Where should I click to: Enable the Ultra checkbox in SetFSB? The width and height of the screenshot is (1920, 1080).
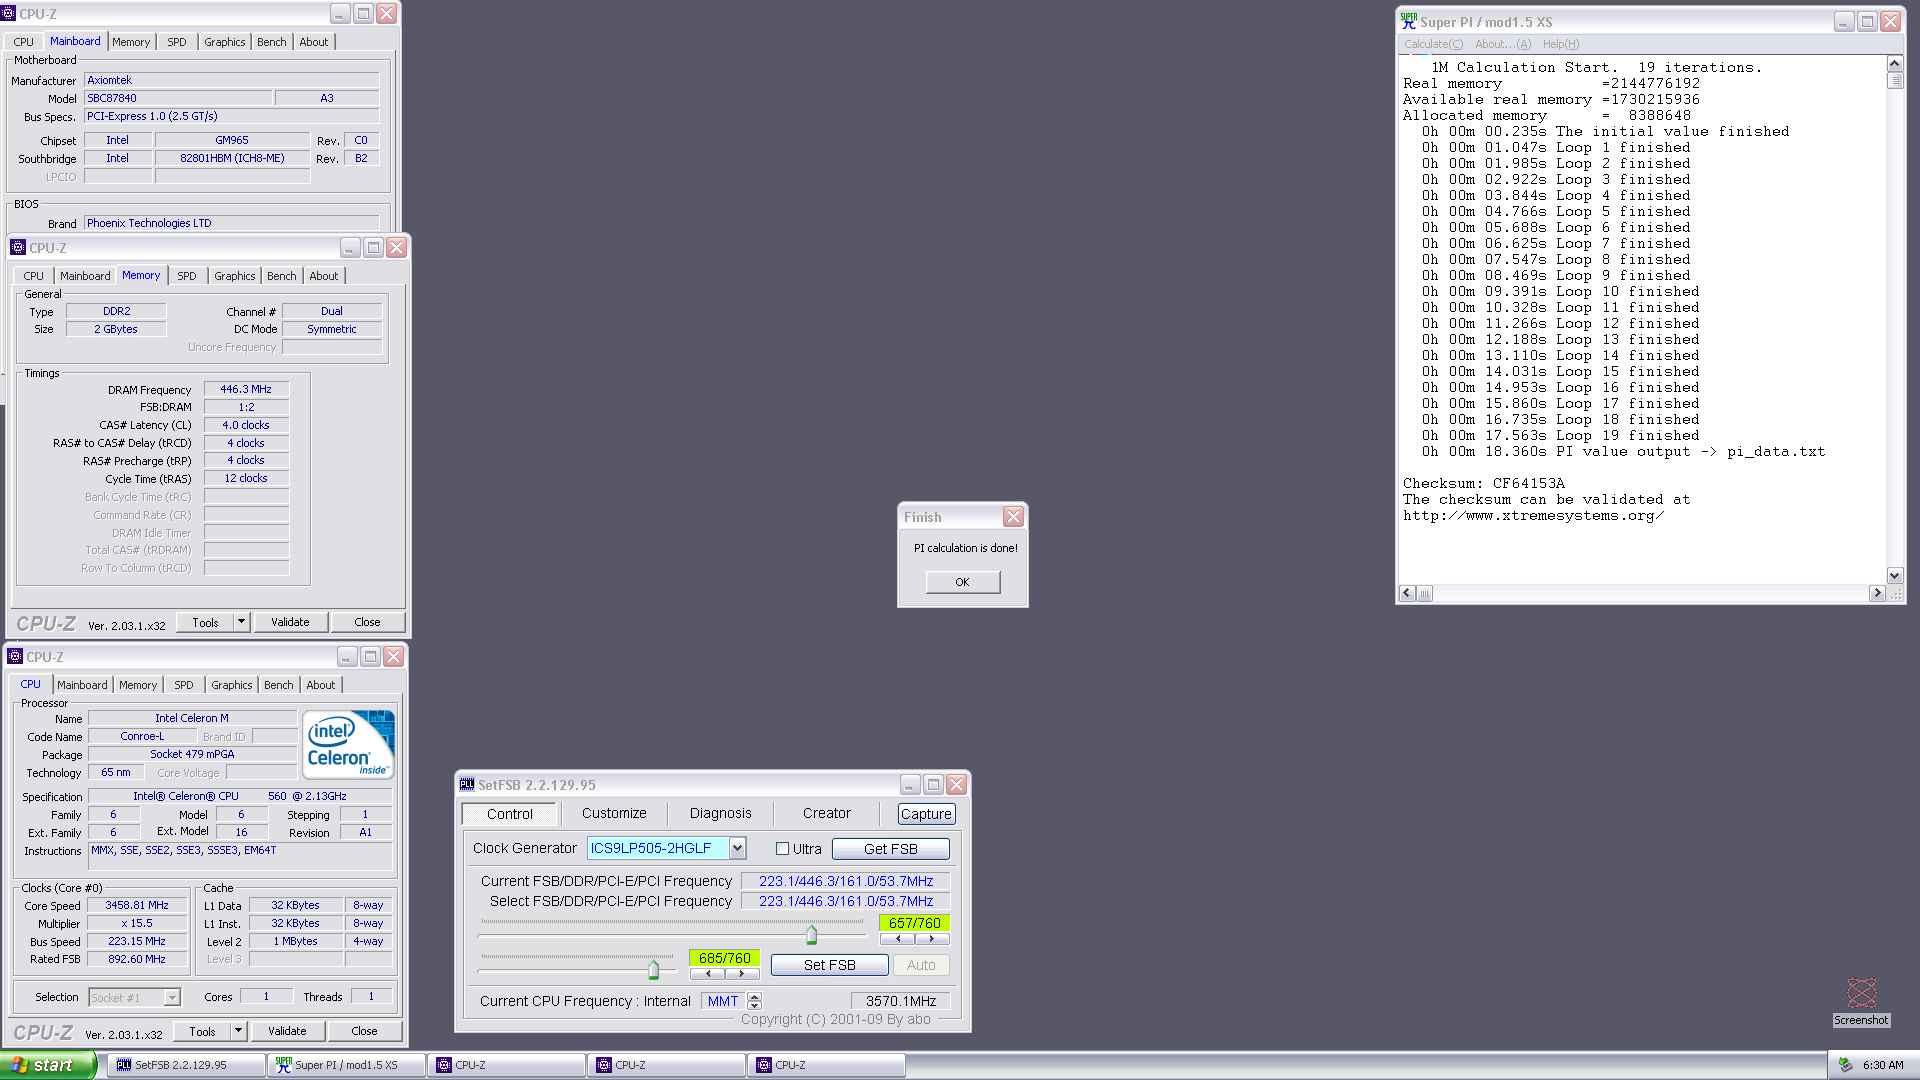point(783,849)
